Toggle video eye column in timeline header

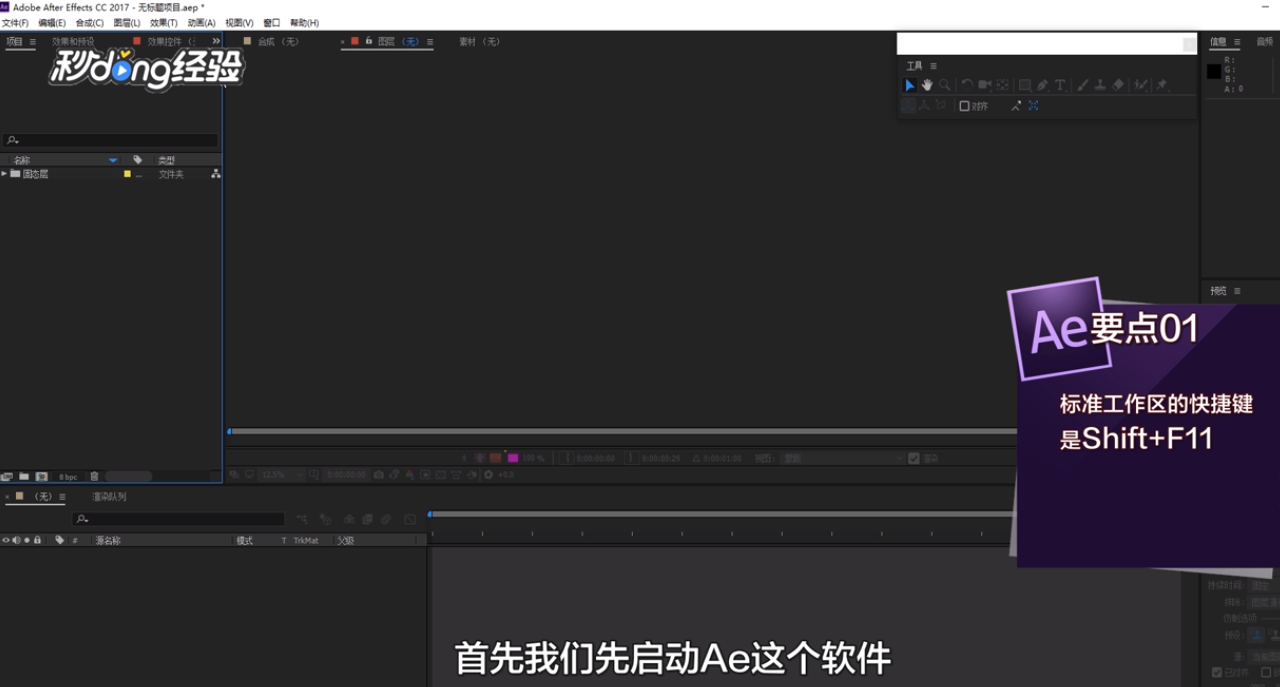pos(6,540)
